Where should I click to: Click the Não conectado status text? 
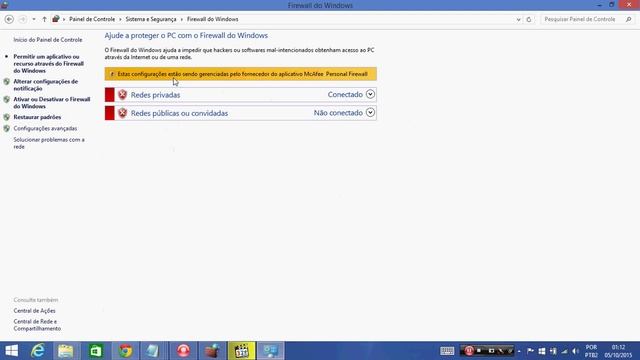338,113
